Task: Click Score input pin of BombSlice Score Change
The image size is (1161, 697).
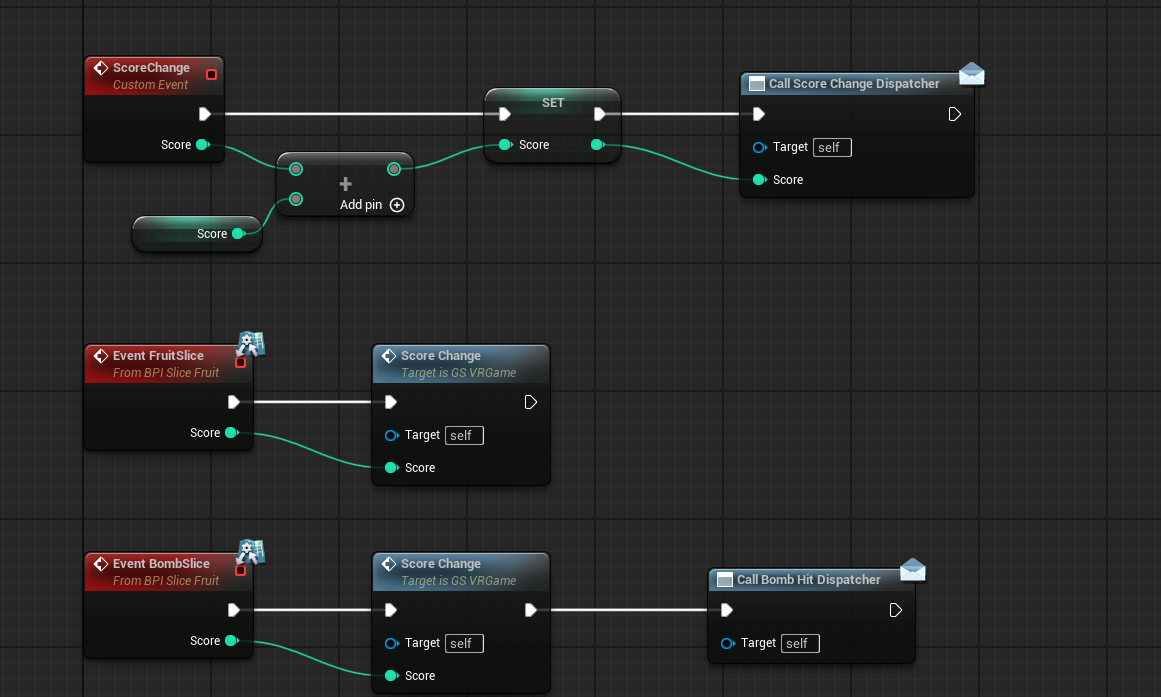Action: click(391, 676)
